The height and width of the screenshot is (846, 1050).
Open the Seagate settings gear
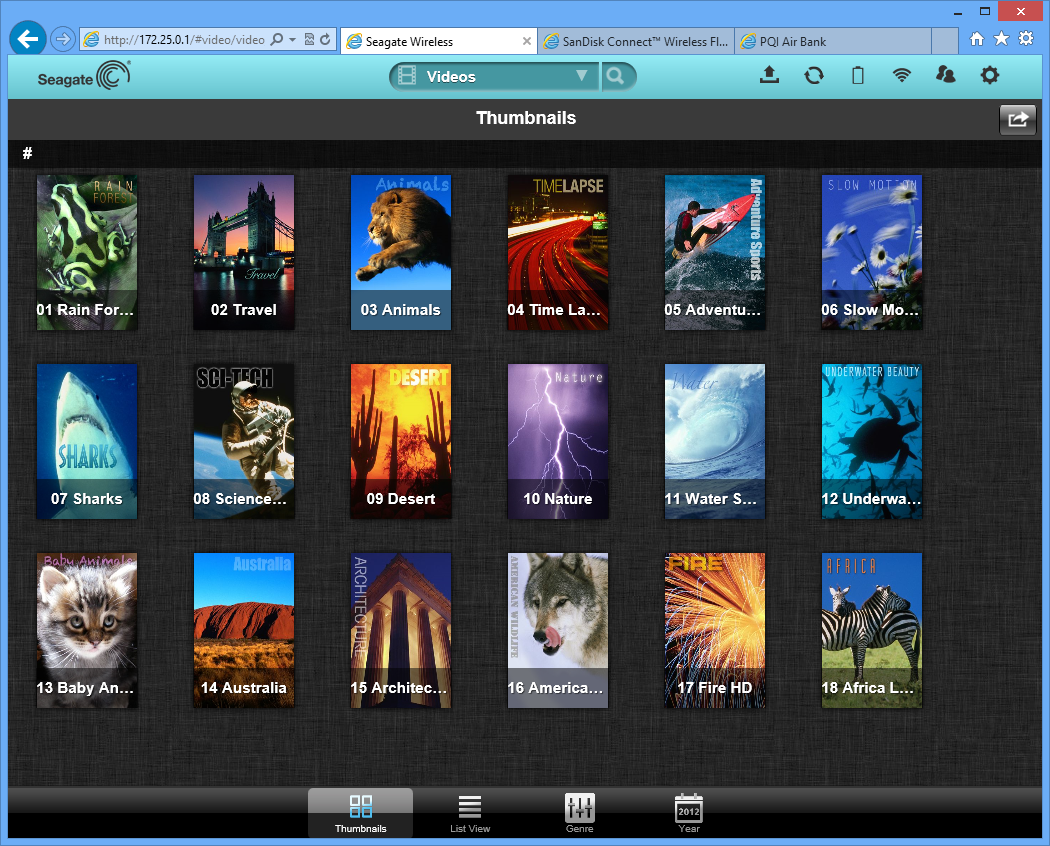(990, 75)
